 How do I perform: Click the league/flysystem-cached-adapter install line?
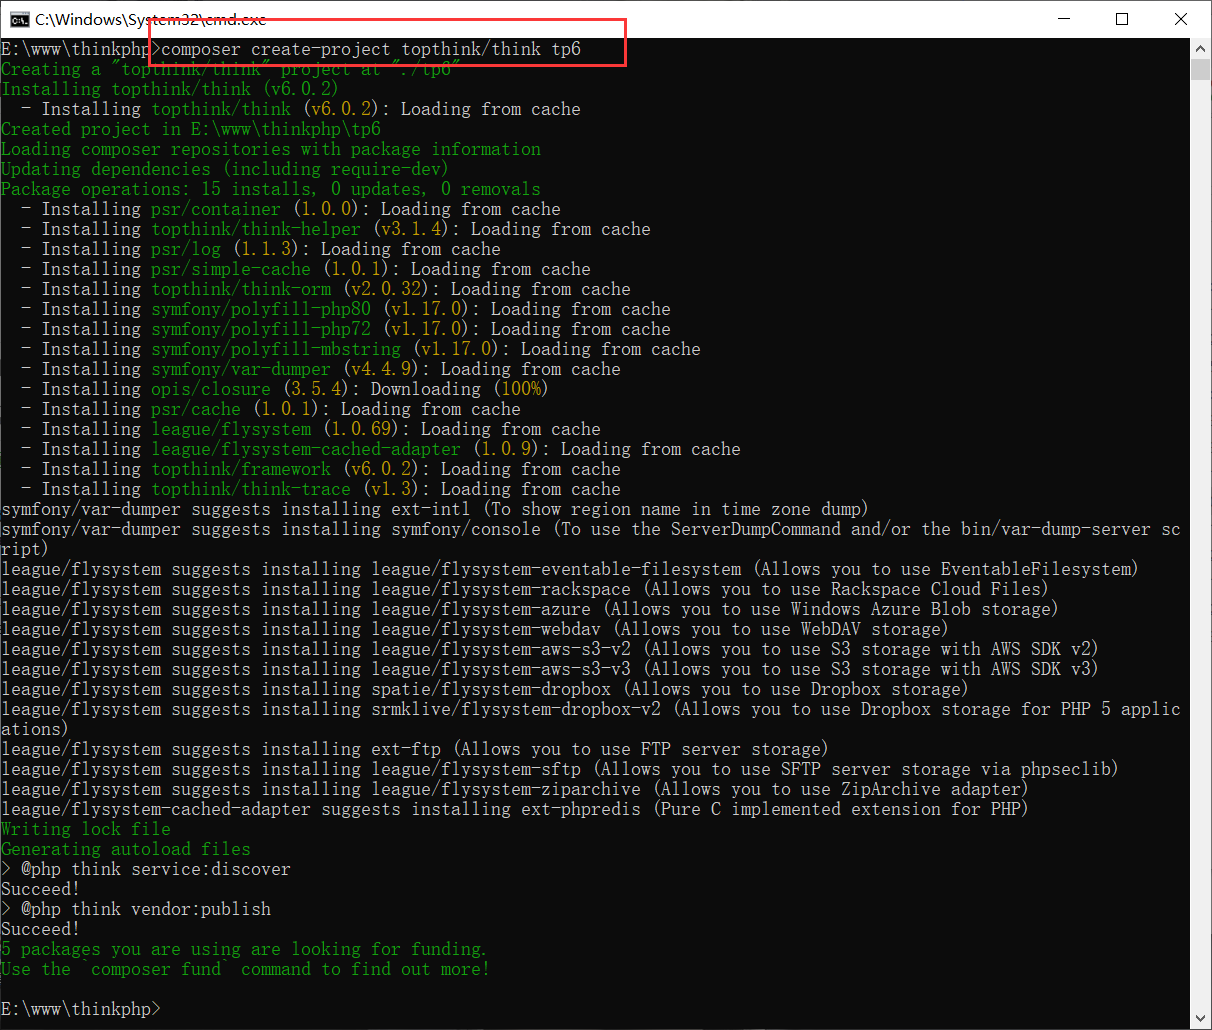coord(381,449)
